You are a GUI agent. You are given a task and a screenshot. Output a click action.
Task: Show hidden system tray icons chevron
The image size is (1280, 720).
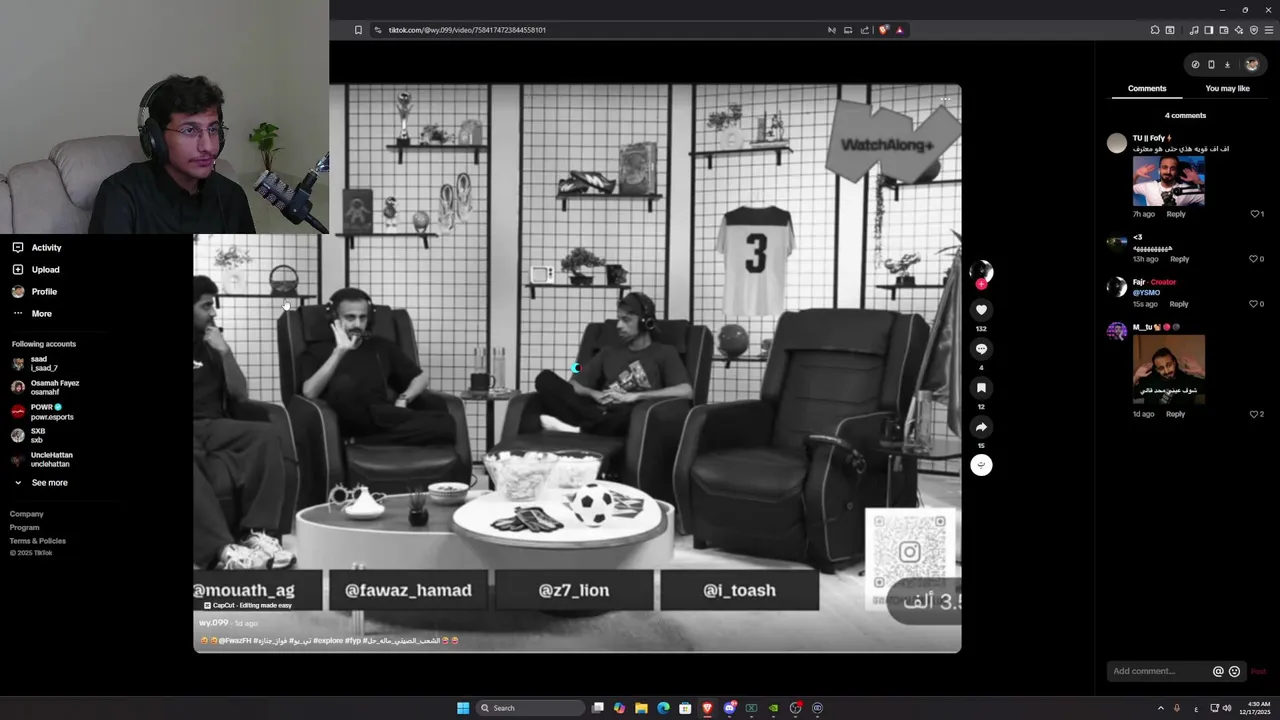(x=1160, y=708)
